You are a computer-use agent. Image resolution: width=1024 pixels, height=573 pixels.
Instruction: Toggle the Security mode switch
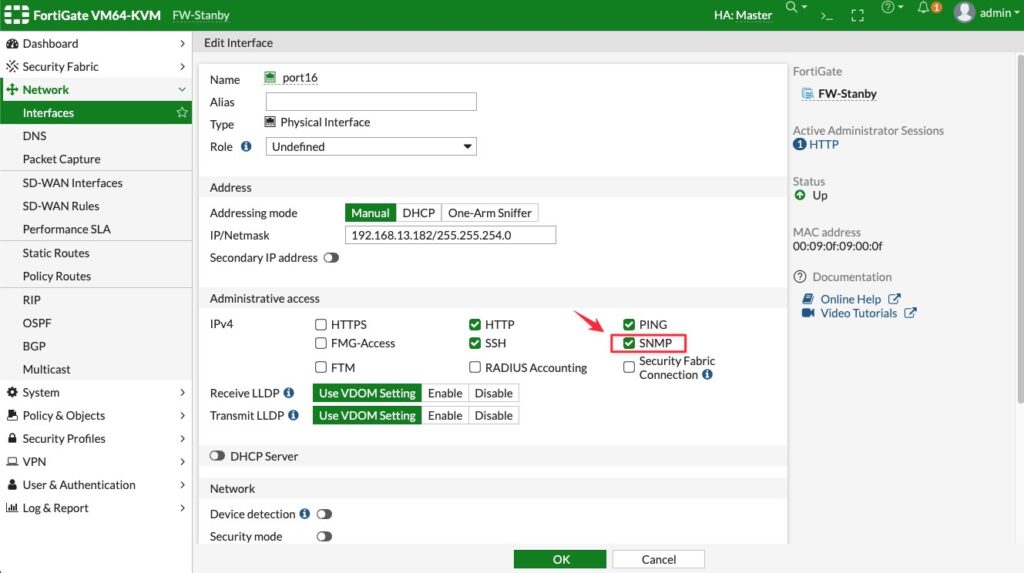[325, 536]
